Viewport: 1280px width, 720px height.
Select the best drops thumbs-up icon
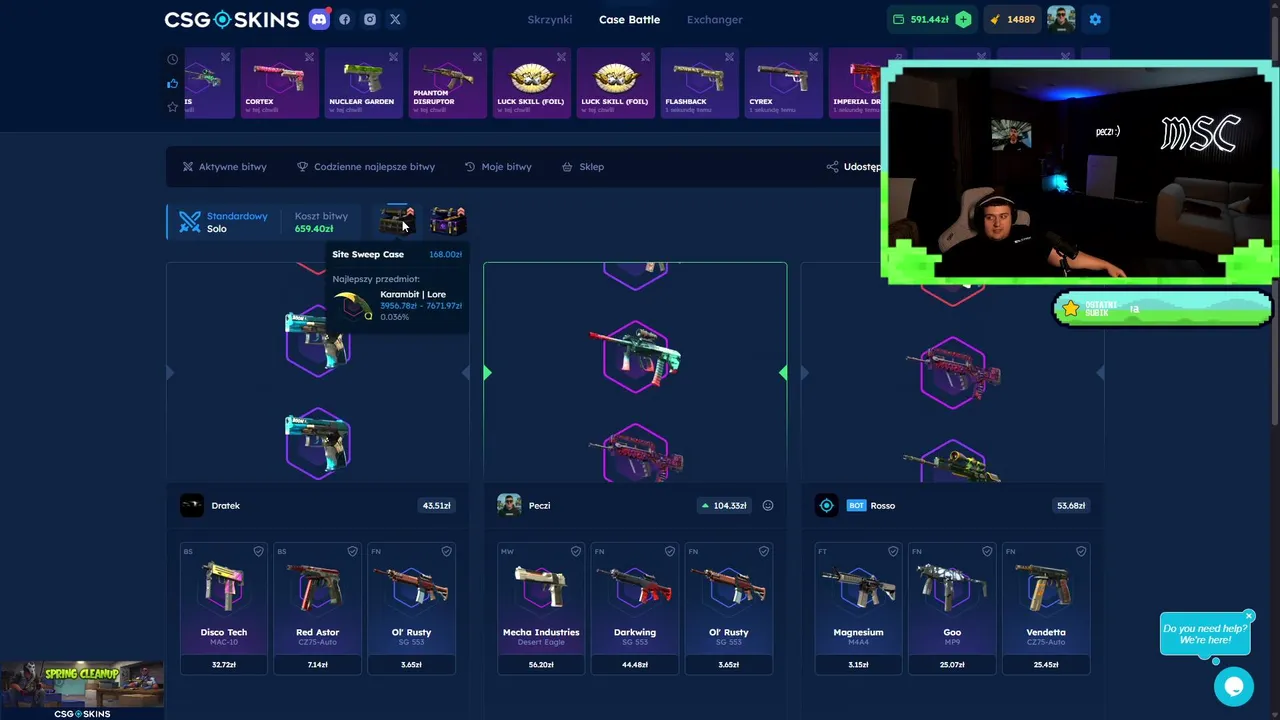point(173,83)
